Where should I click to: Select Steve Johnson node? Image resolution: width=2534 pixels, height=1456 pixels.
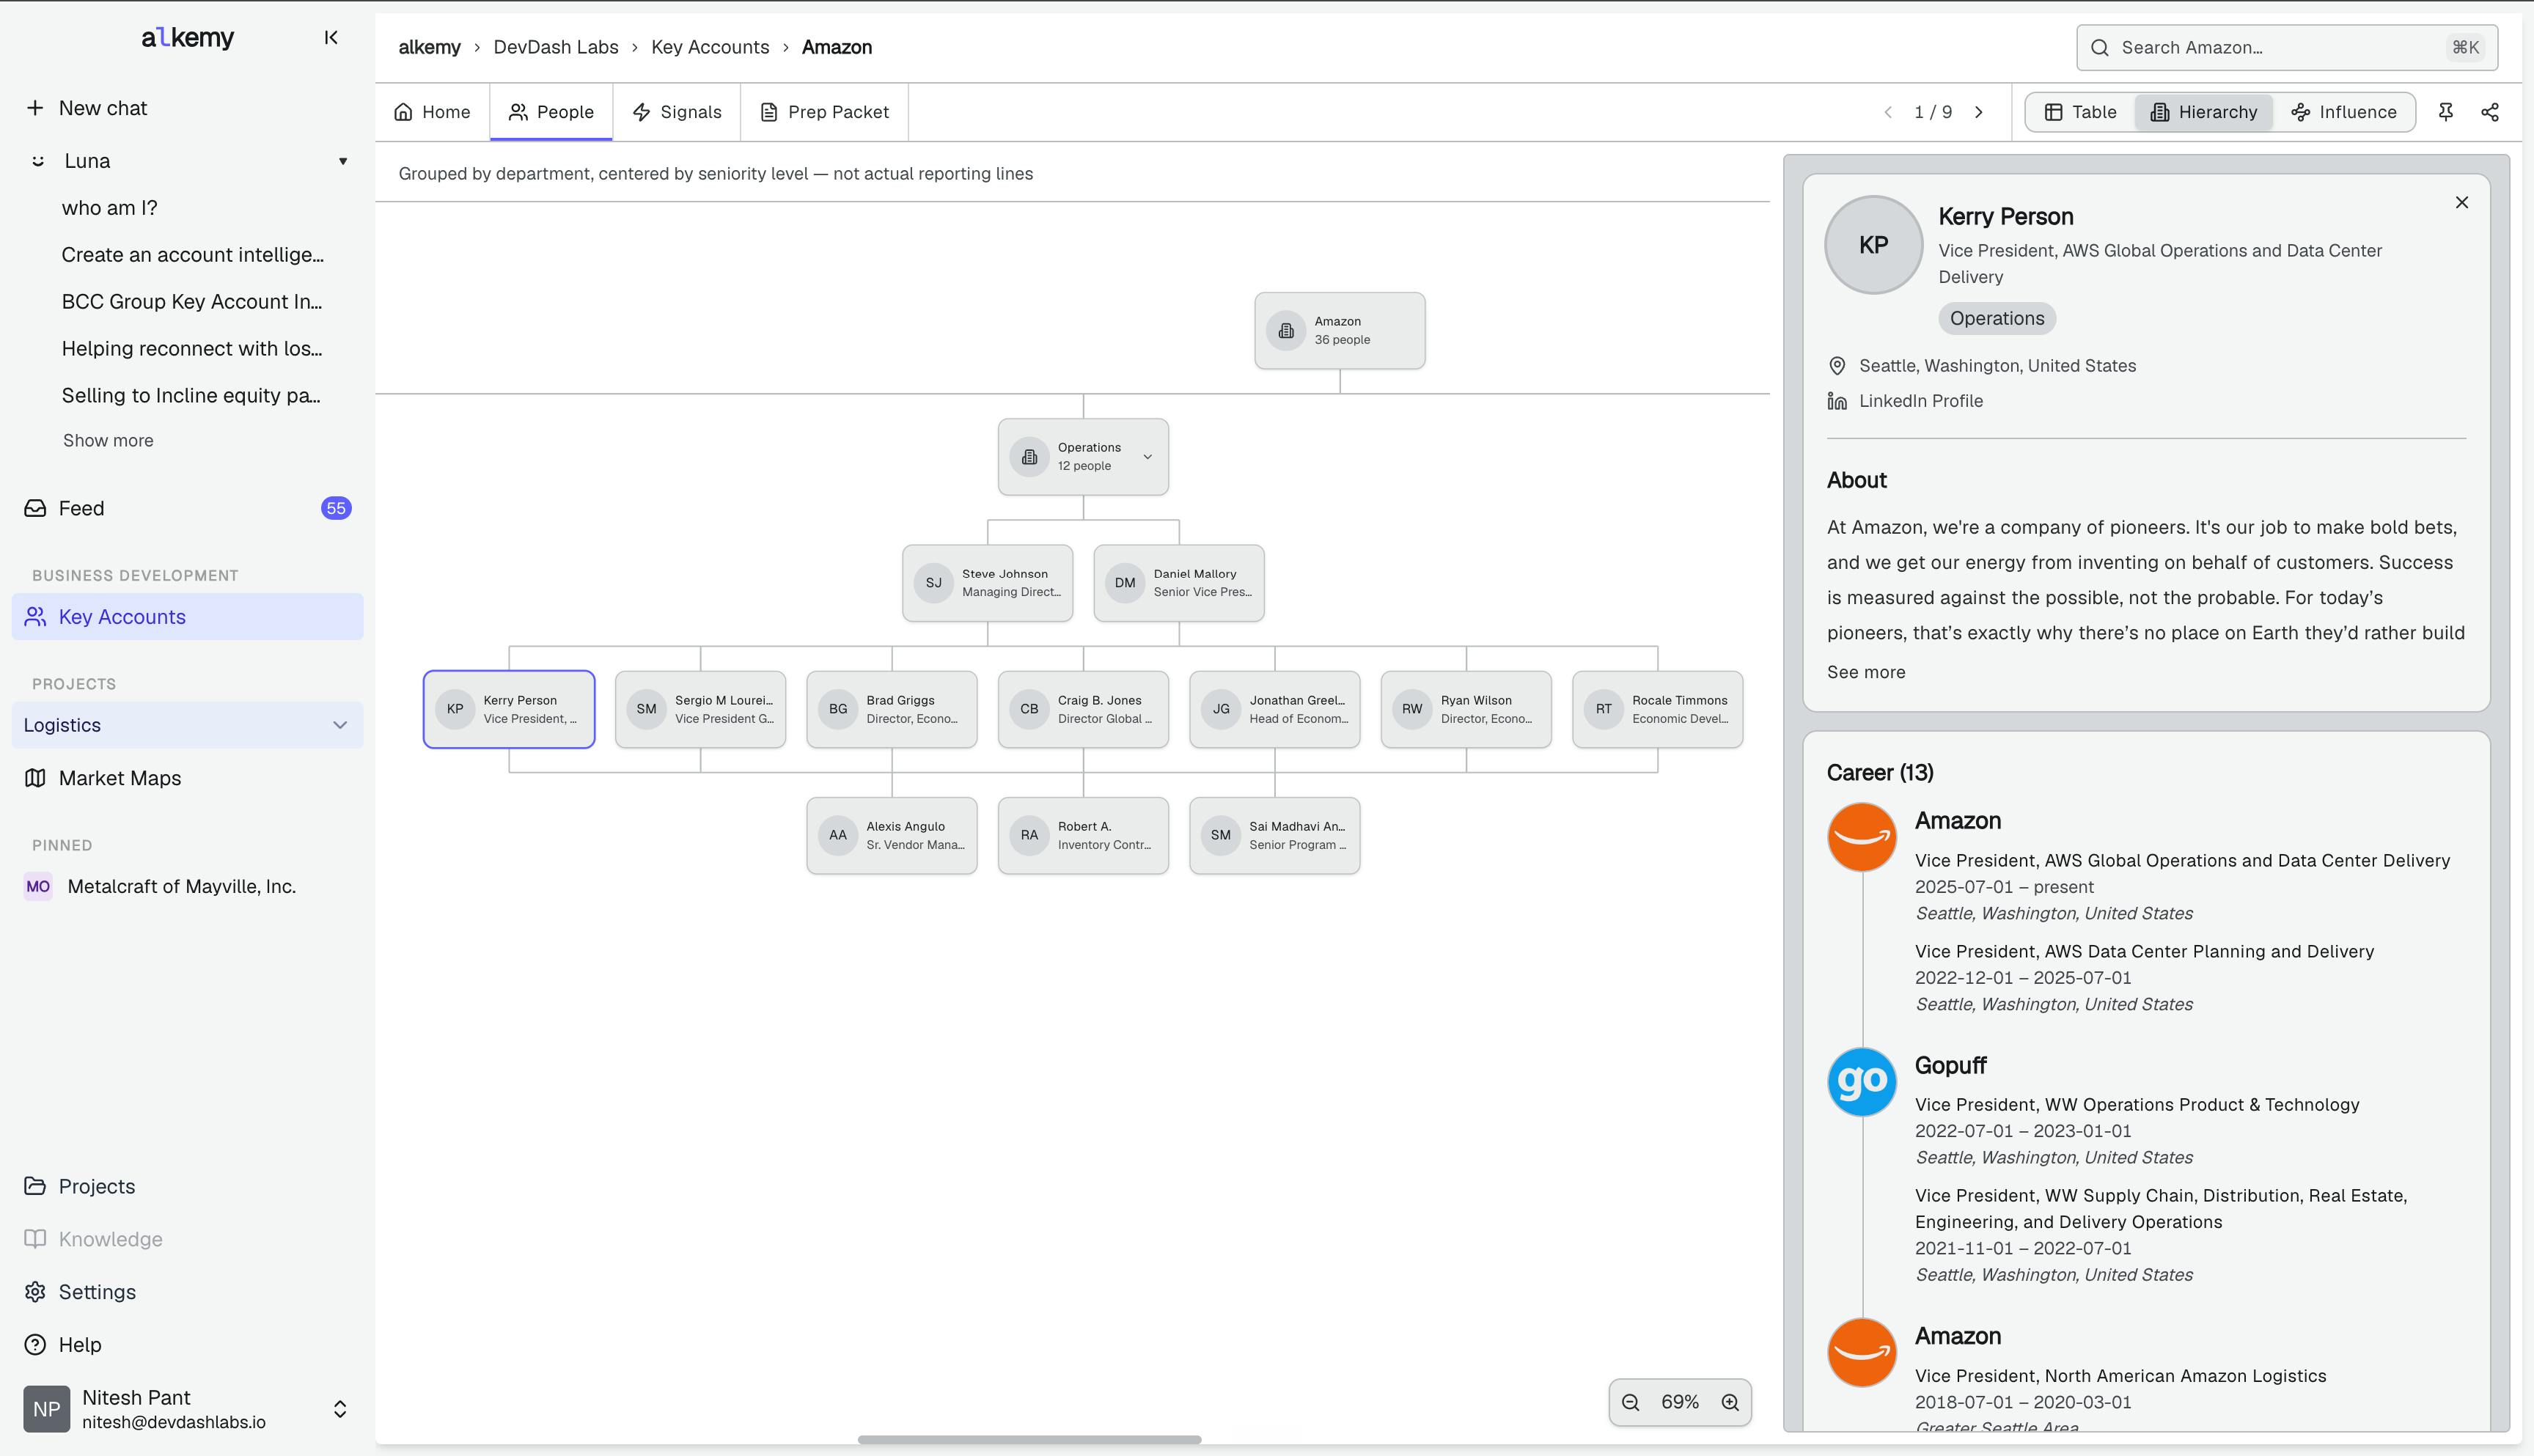(x=988, y=583)
